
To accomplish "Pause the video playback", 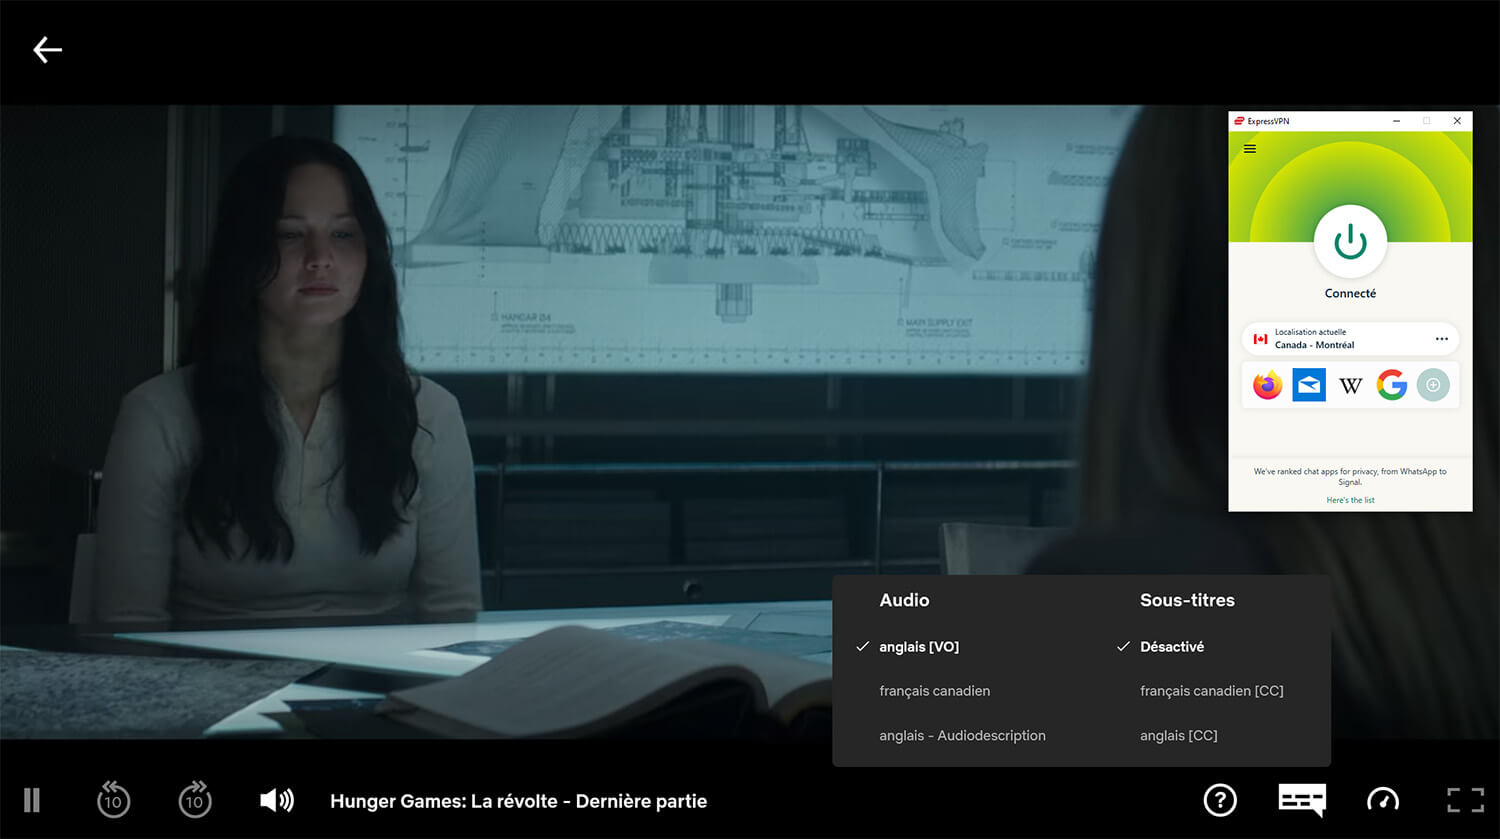I will pos(32,800).
